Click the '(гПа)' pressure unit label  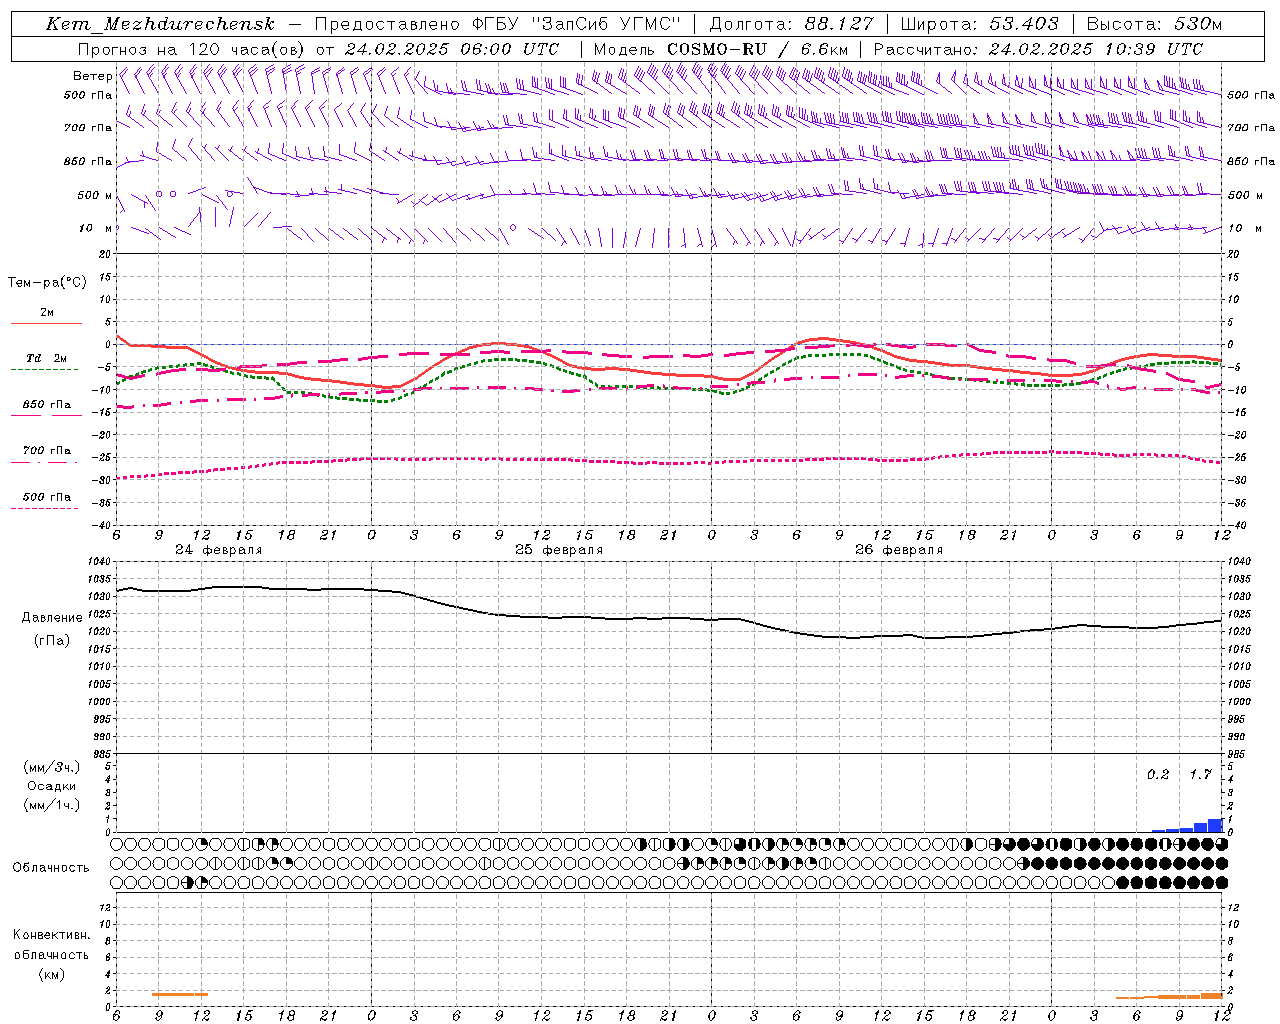(x=52, y=641)
